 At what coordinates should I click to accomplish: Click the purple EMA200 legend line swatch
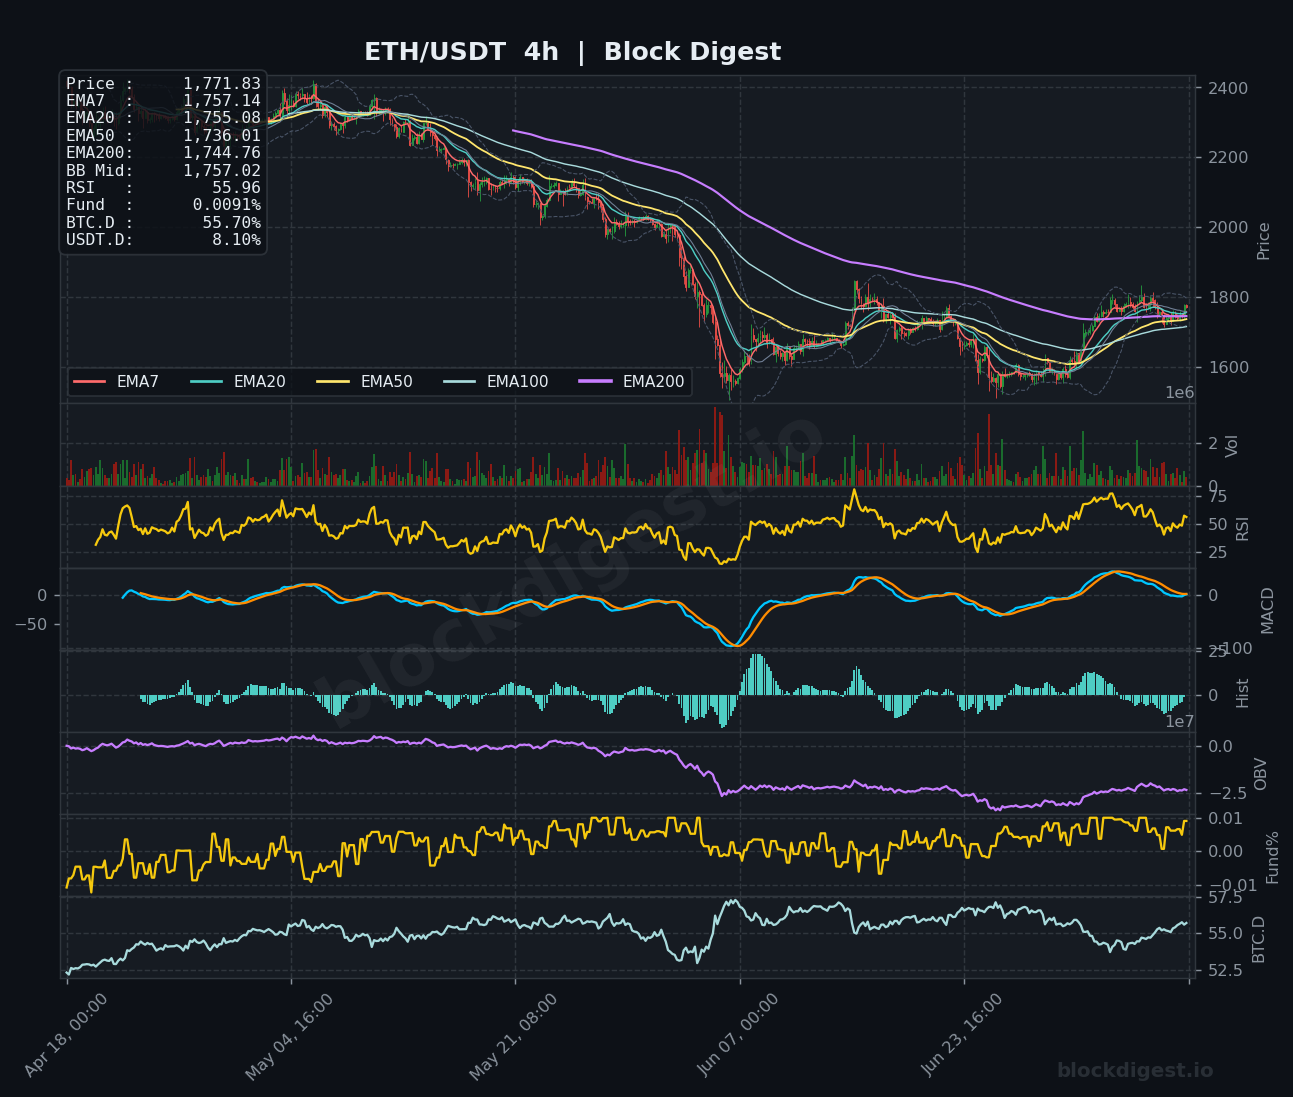tap(596, 382)
